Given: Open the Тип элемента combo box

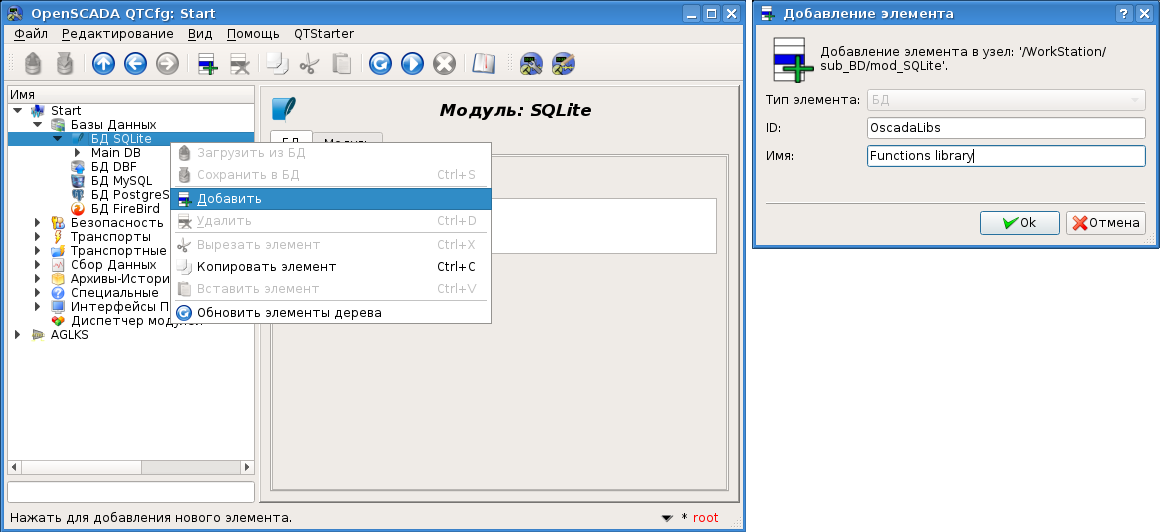Looking at the screenshot, I should [x=1005, y=100].
